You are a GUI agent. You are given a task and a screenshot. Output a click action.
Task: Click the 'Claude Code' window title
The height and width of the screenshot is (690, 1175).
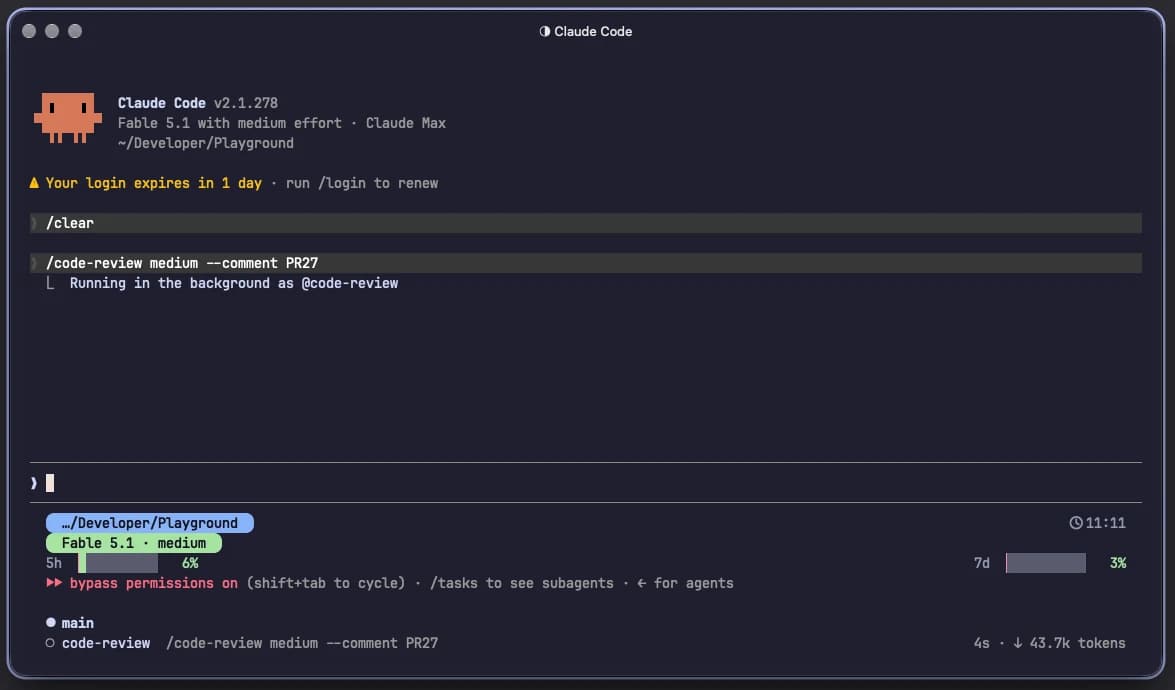click(593, 31)
